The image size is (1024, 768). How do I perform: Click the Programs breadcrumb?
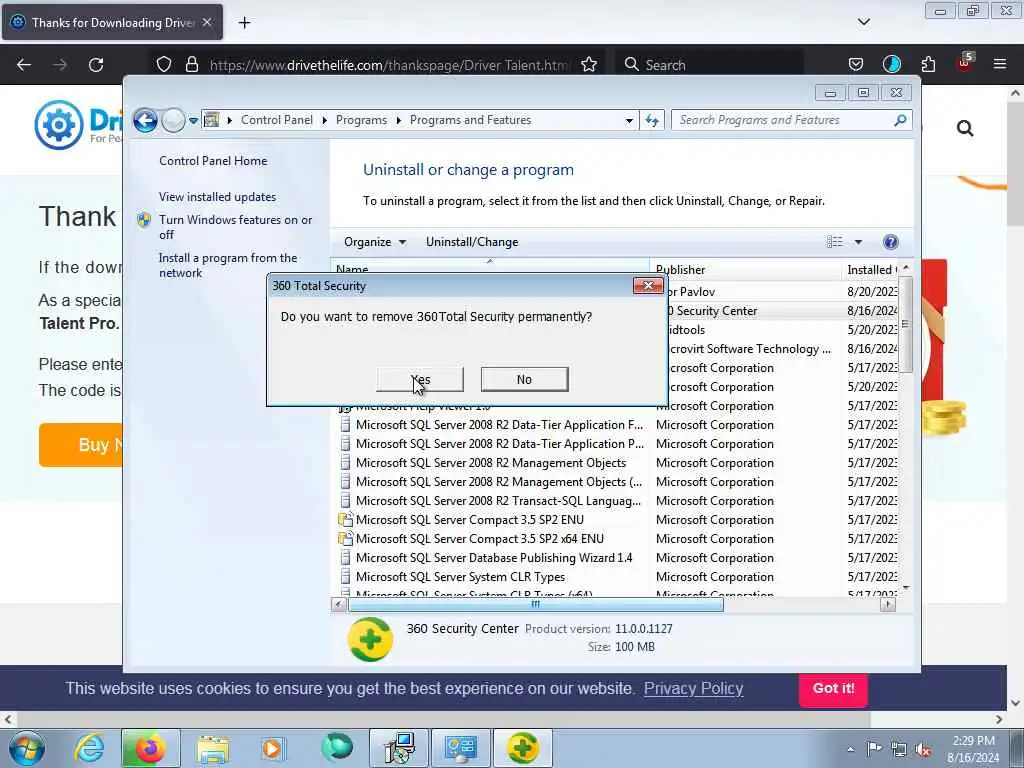tap(361, 120)
